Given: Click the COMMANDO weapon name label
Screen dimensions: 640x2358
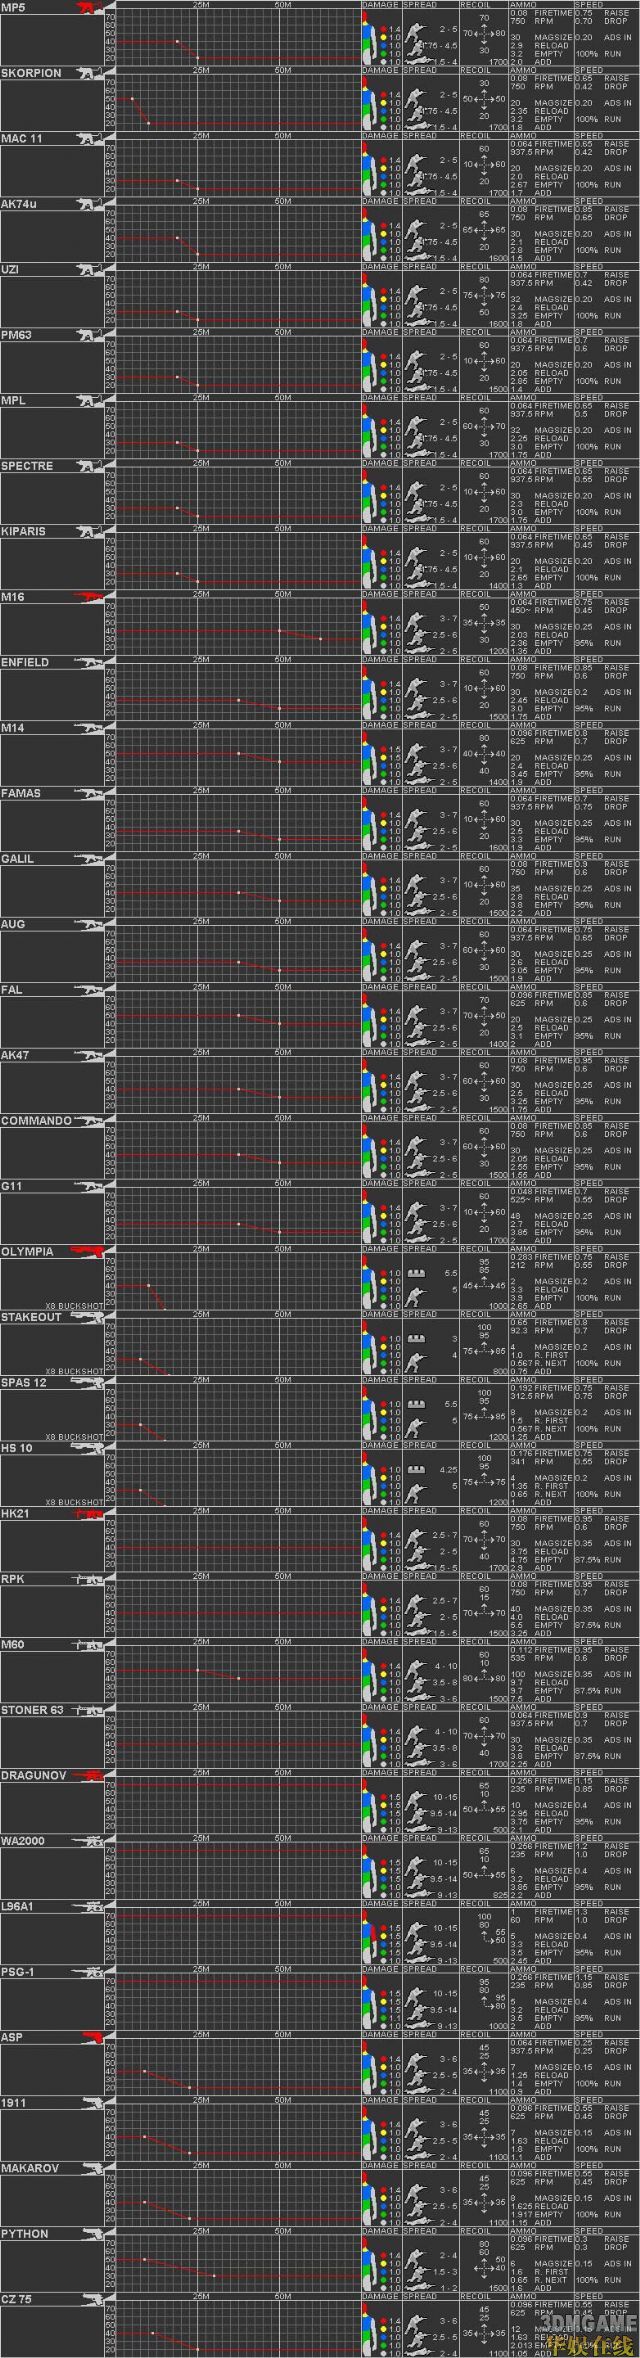Looking at the screenshot, I should pos(36,1121).
